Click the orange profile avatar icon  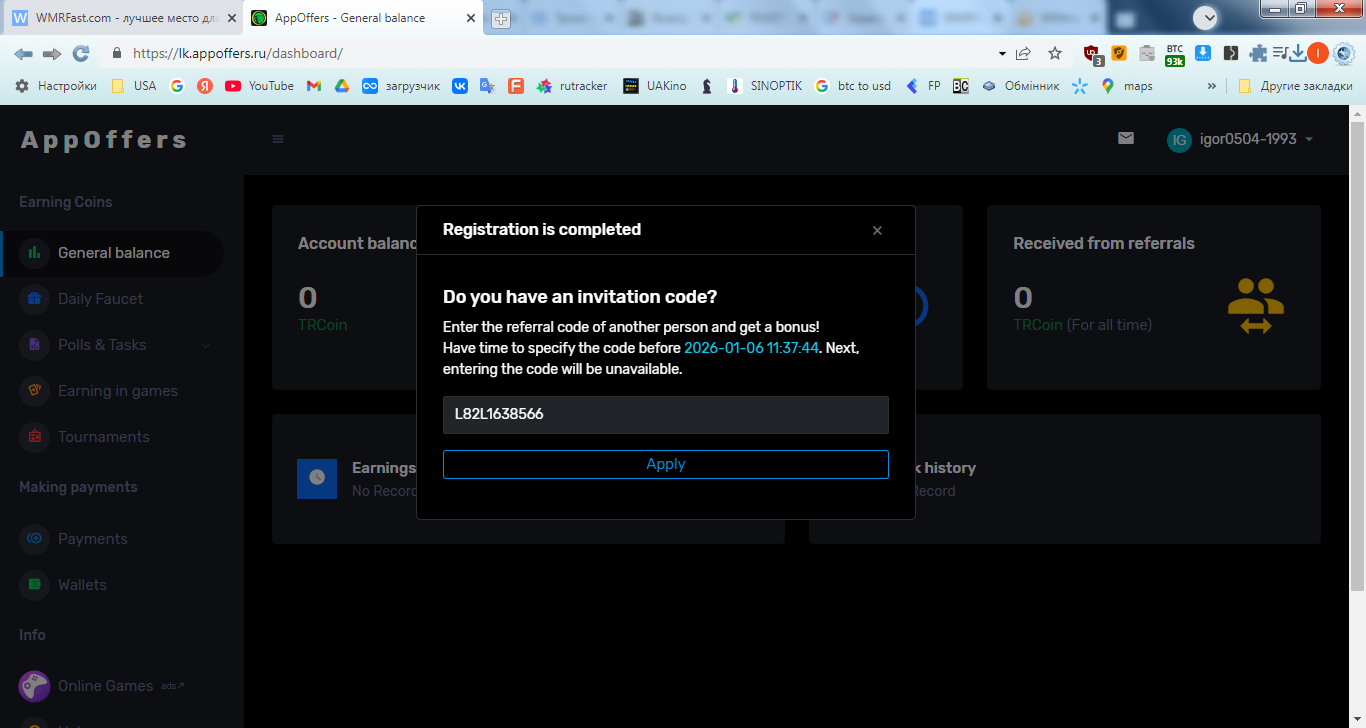[x=1318, y=54]
